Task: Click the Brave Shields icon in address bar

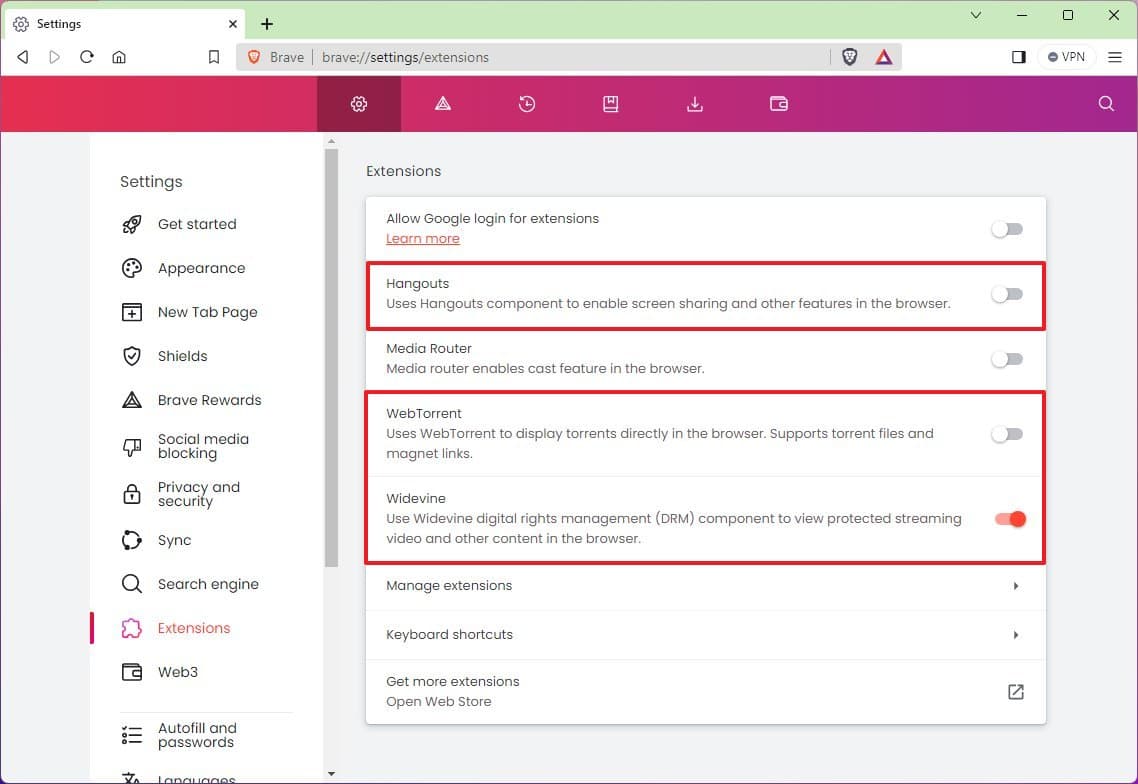Action: tap(848, 57)
